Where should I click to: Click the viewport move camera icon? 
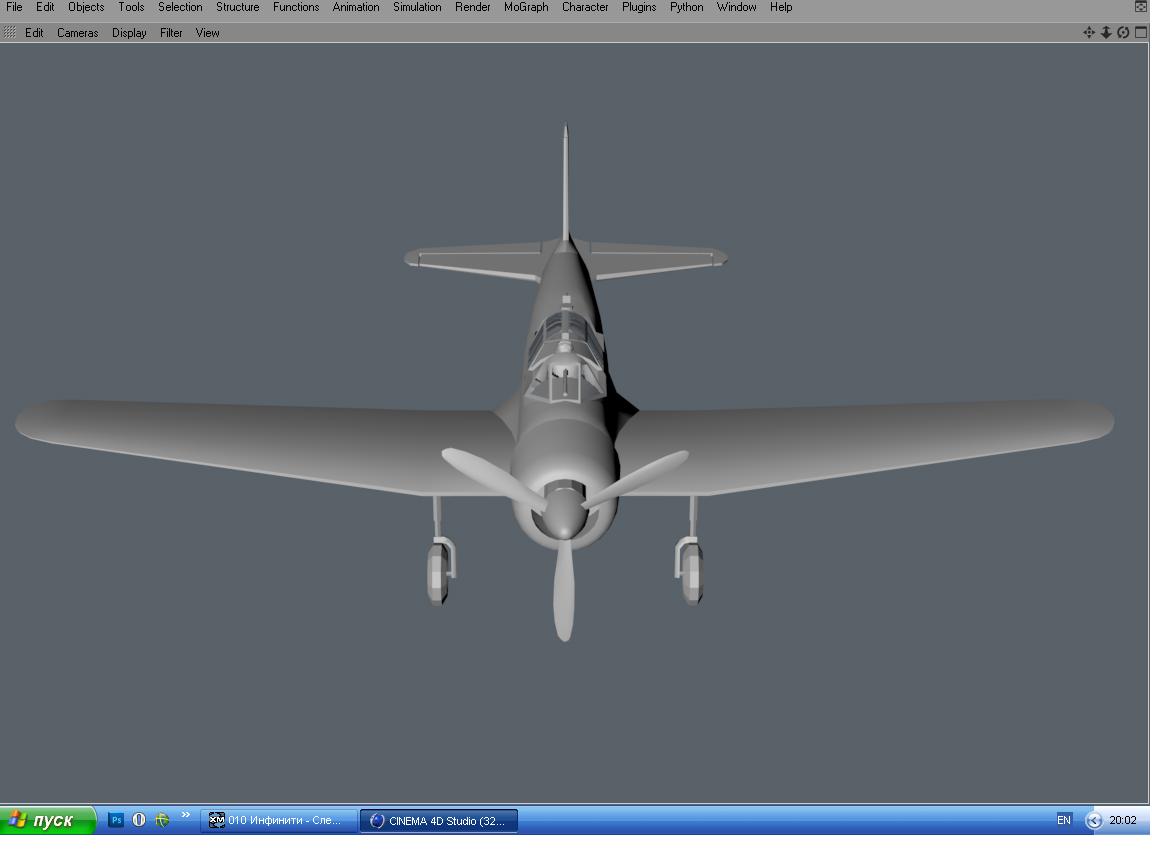(x=1089, y=32)
